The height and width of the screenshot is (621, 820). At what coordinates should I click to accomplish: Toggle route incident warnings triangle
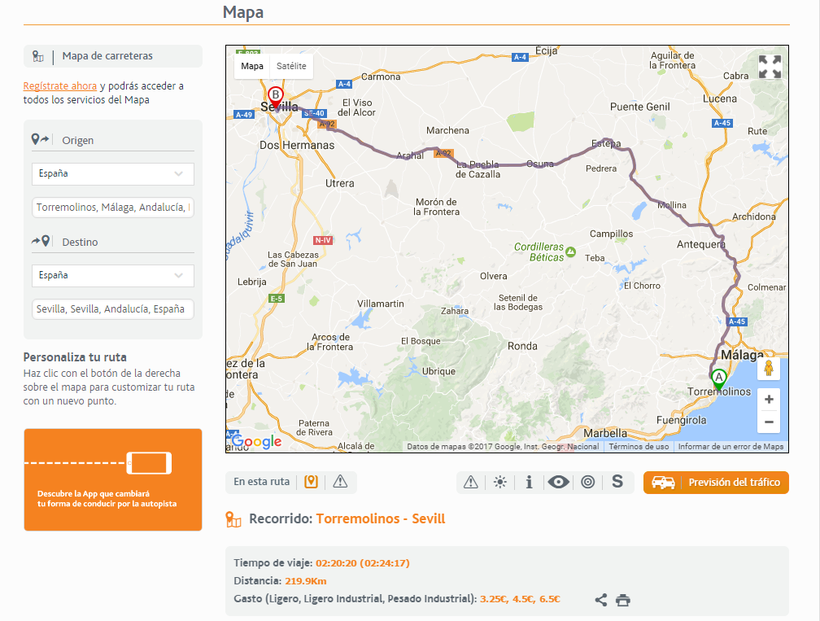click(x=340, y=482)
